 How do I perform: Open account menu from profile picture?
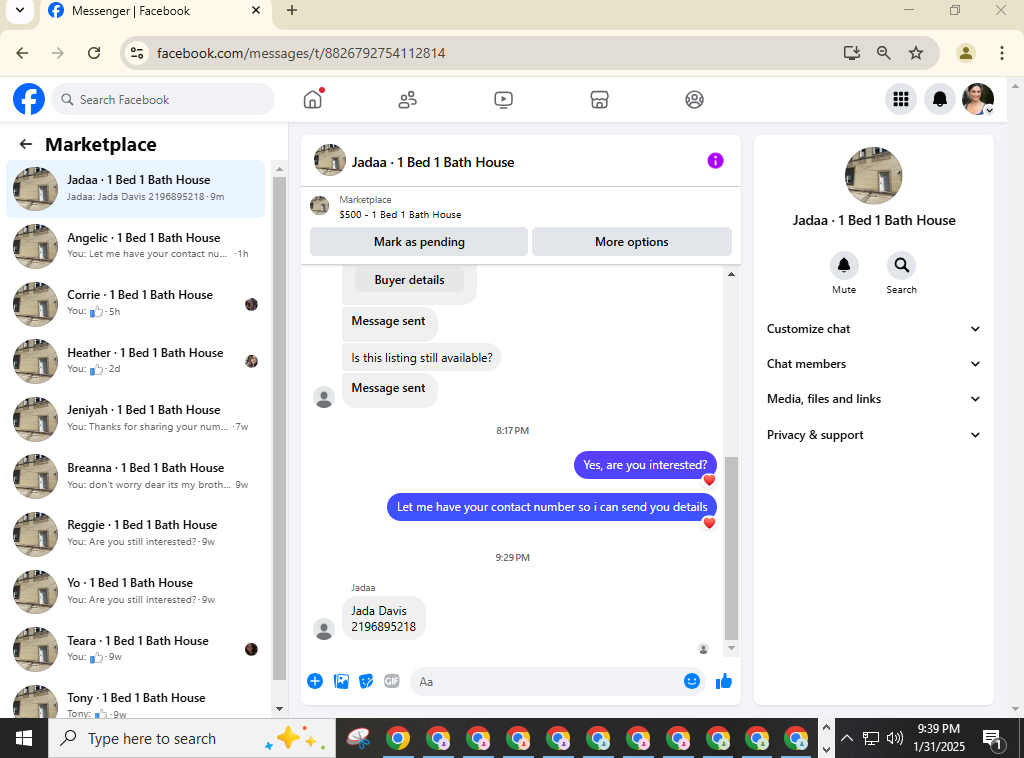point(978,99)
